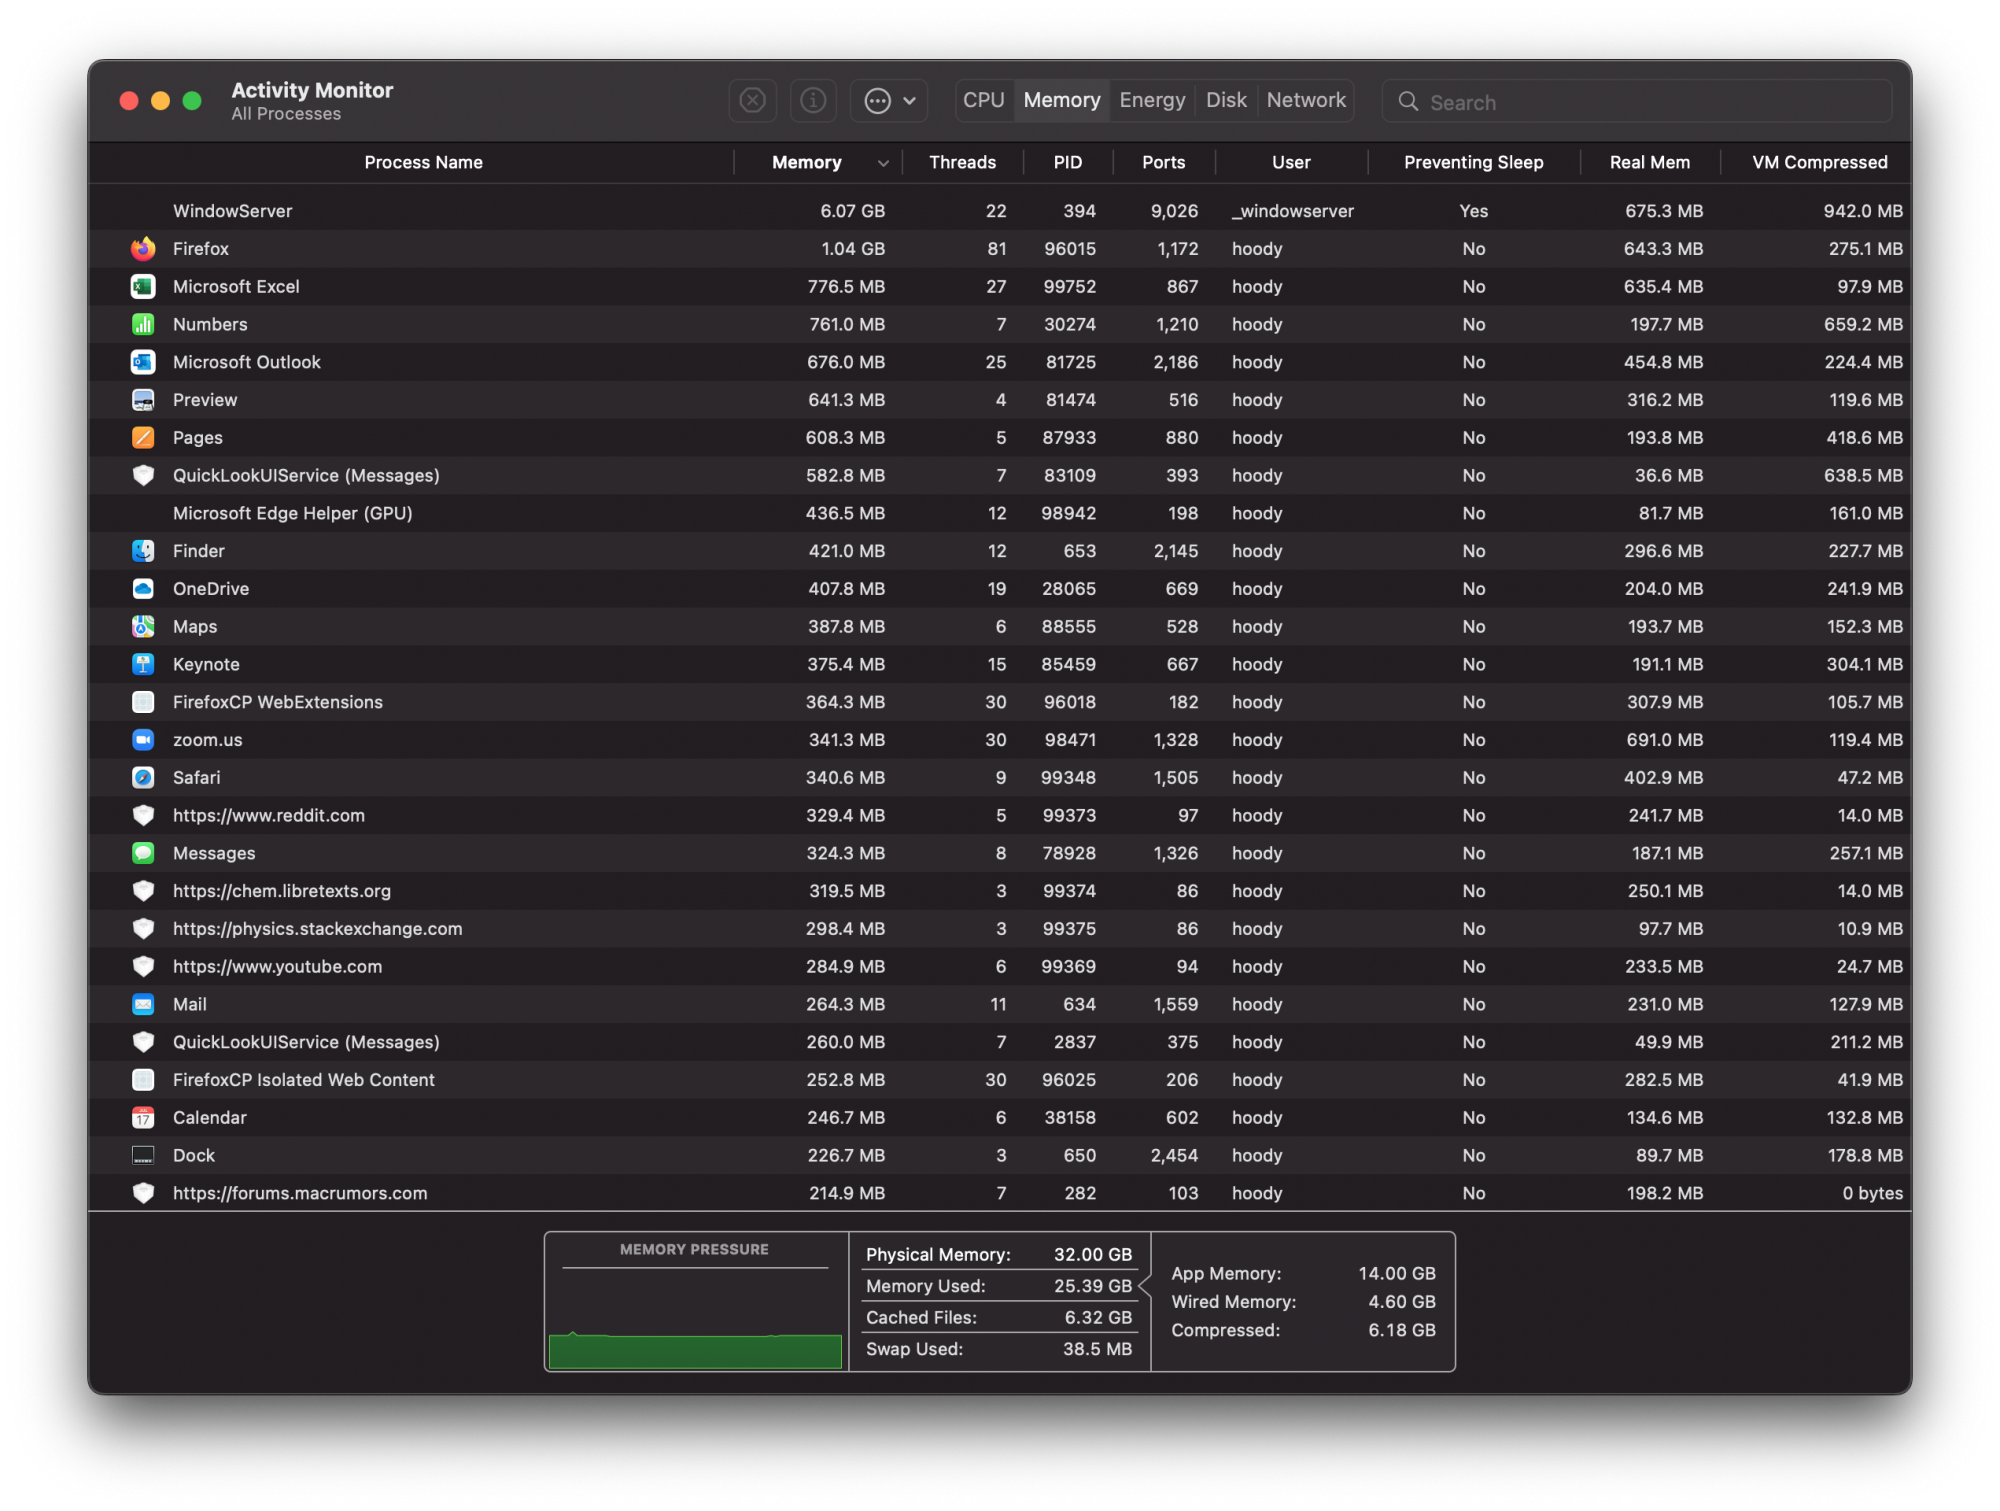Click the Microsoft Excel row icon
Image resolution: width=2000 pixels, height=1511 pixels.
point(143,287)
